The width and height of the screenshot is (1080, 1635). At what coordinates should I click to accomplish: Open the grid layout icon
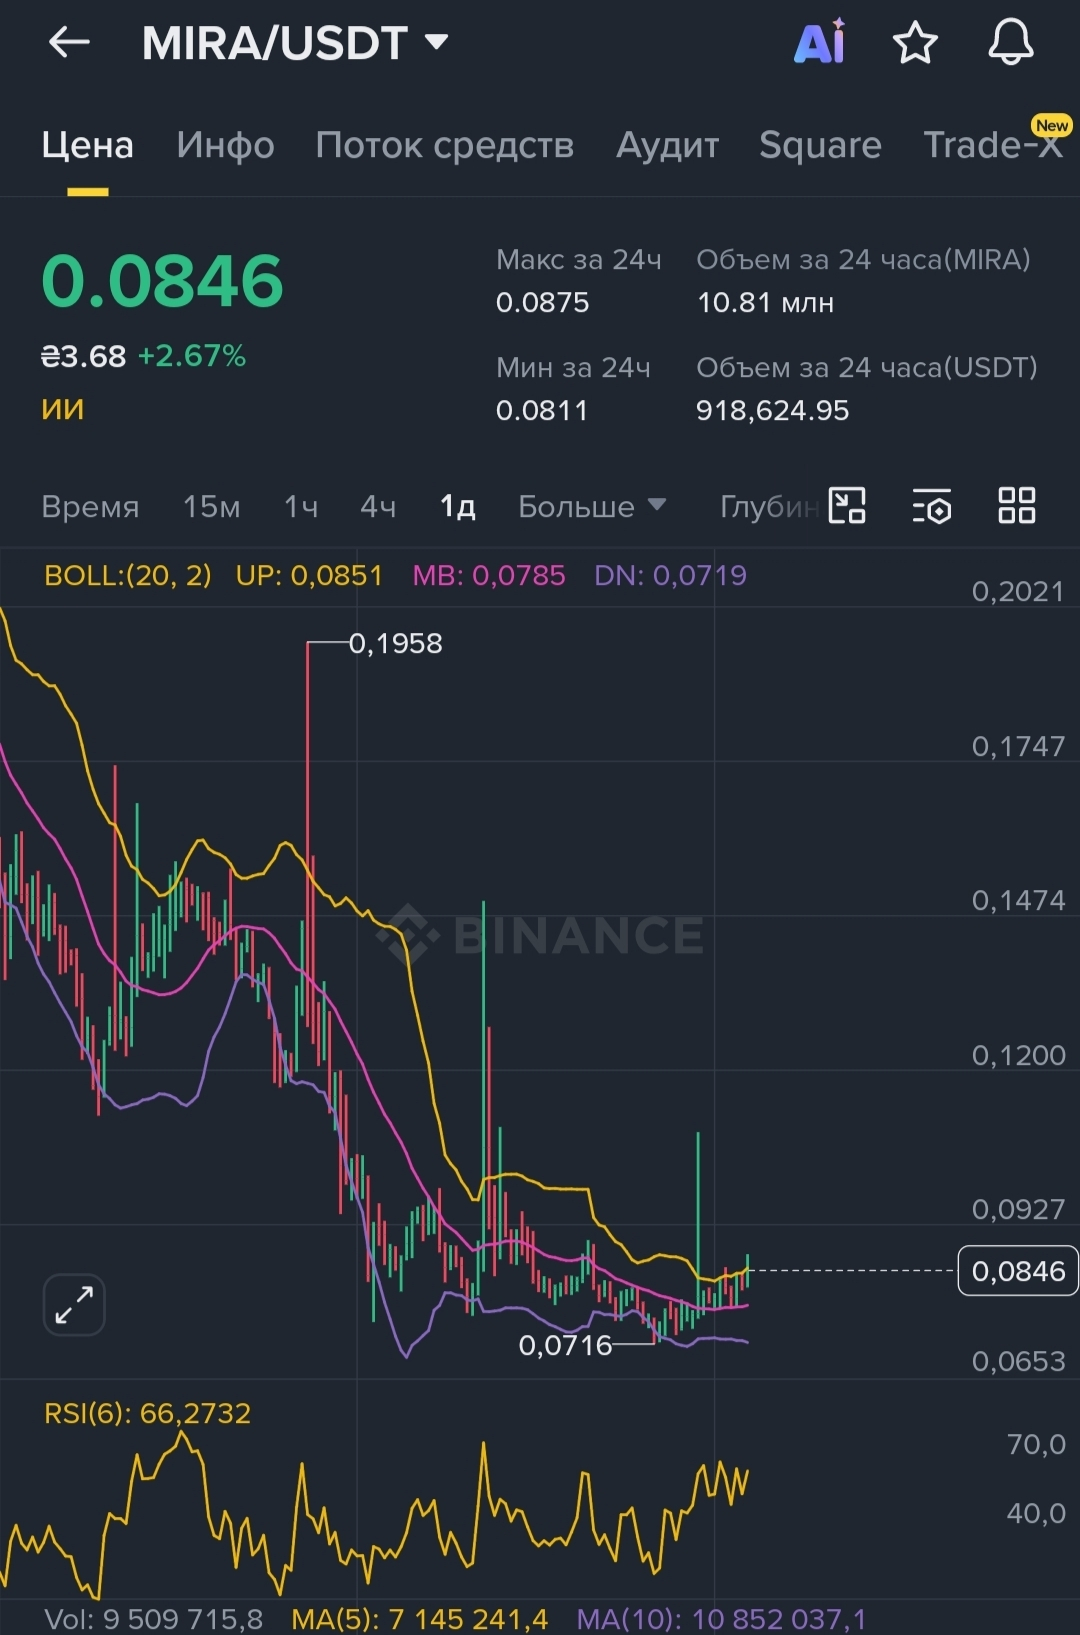point(1017,506)
